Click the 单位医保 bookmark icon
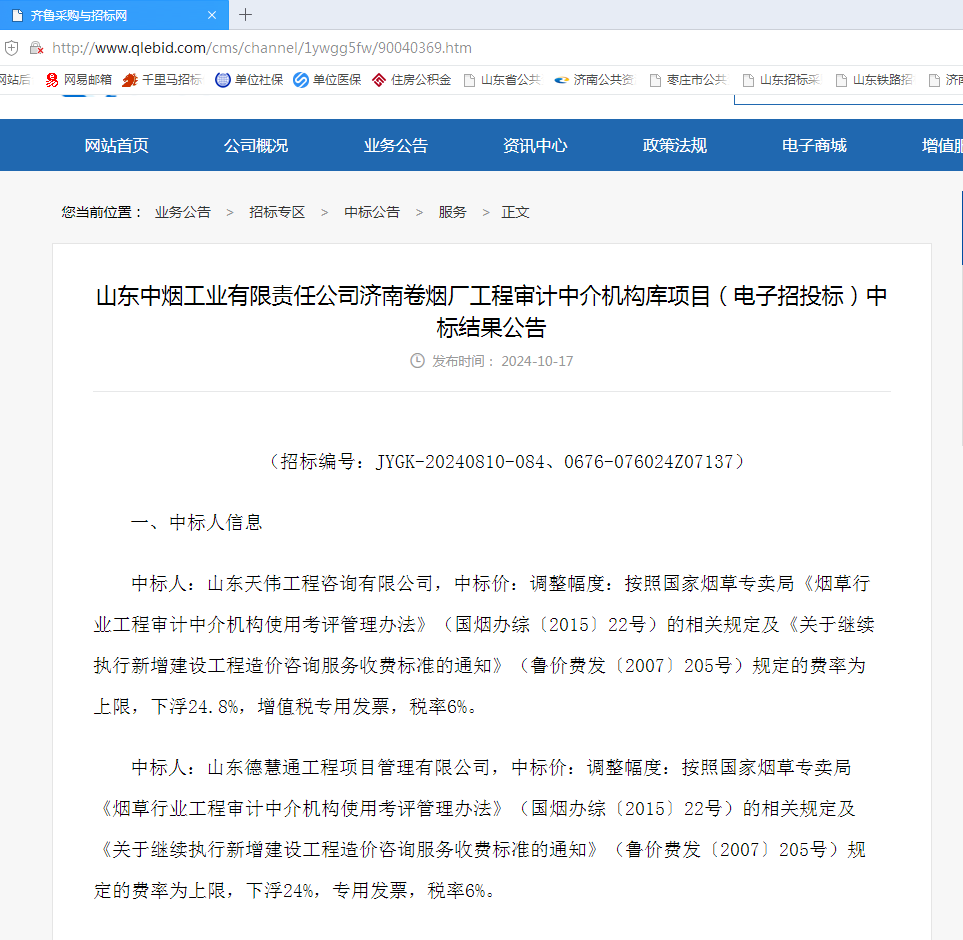Image resolution: width=963 pixels, height=940 pixels. click(x=300, y=80)
